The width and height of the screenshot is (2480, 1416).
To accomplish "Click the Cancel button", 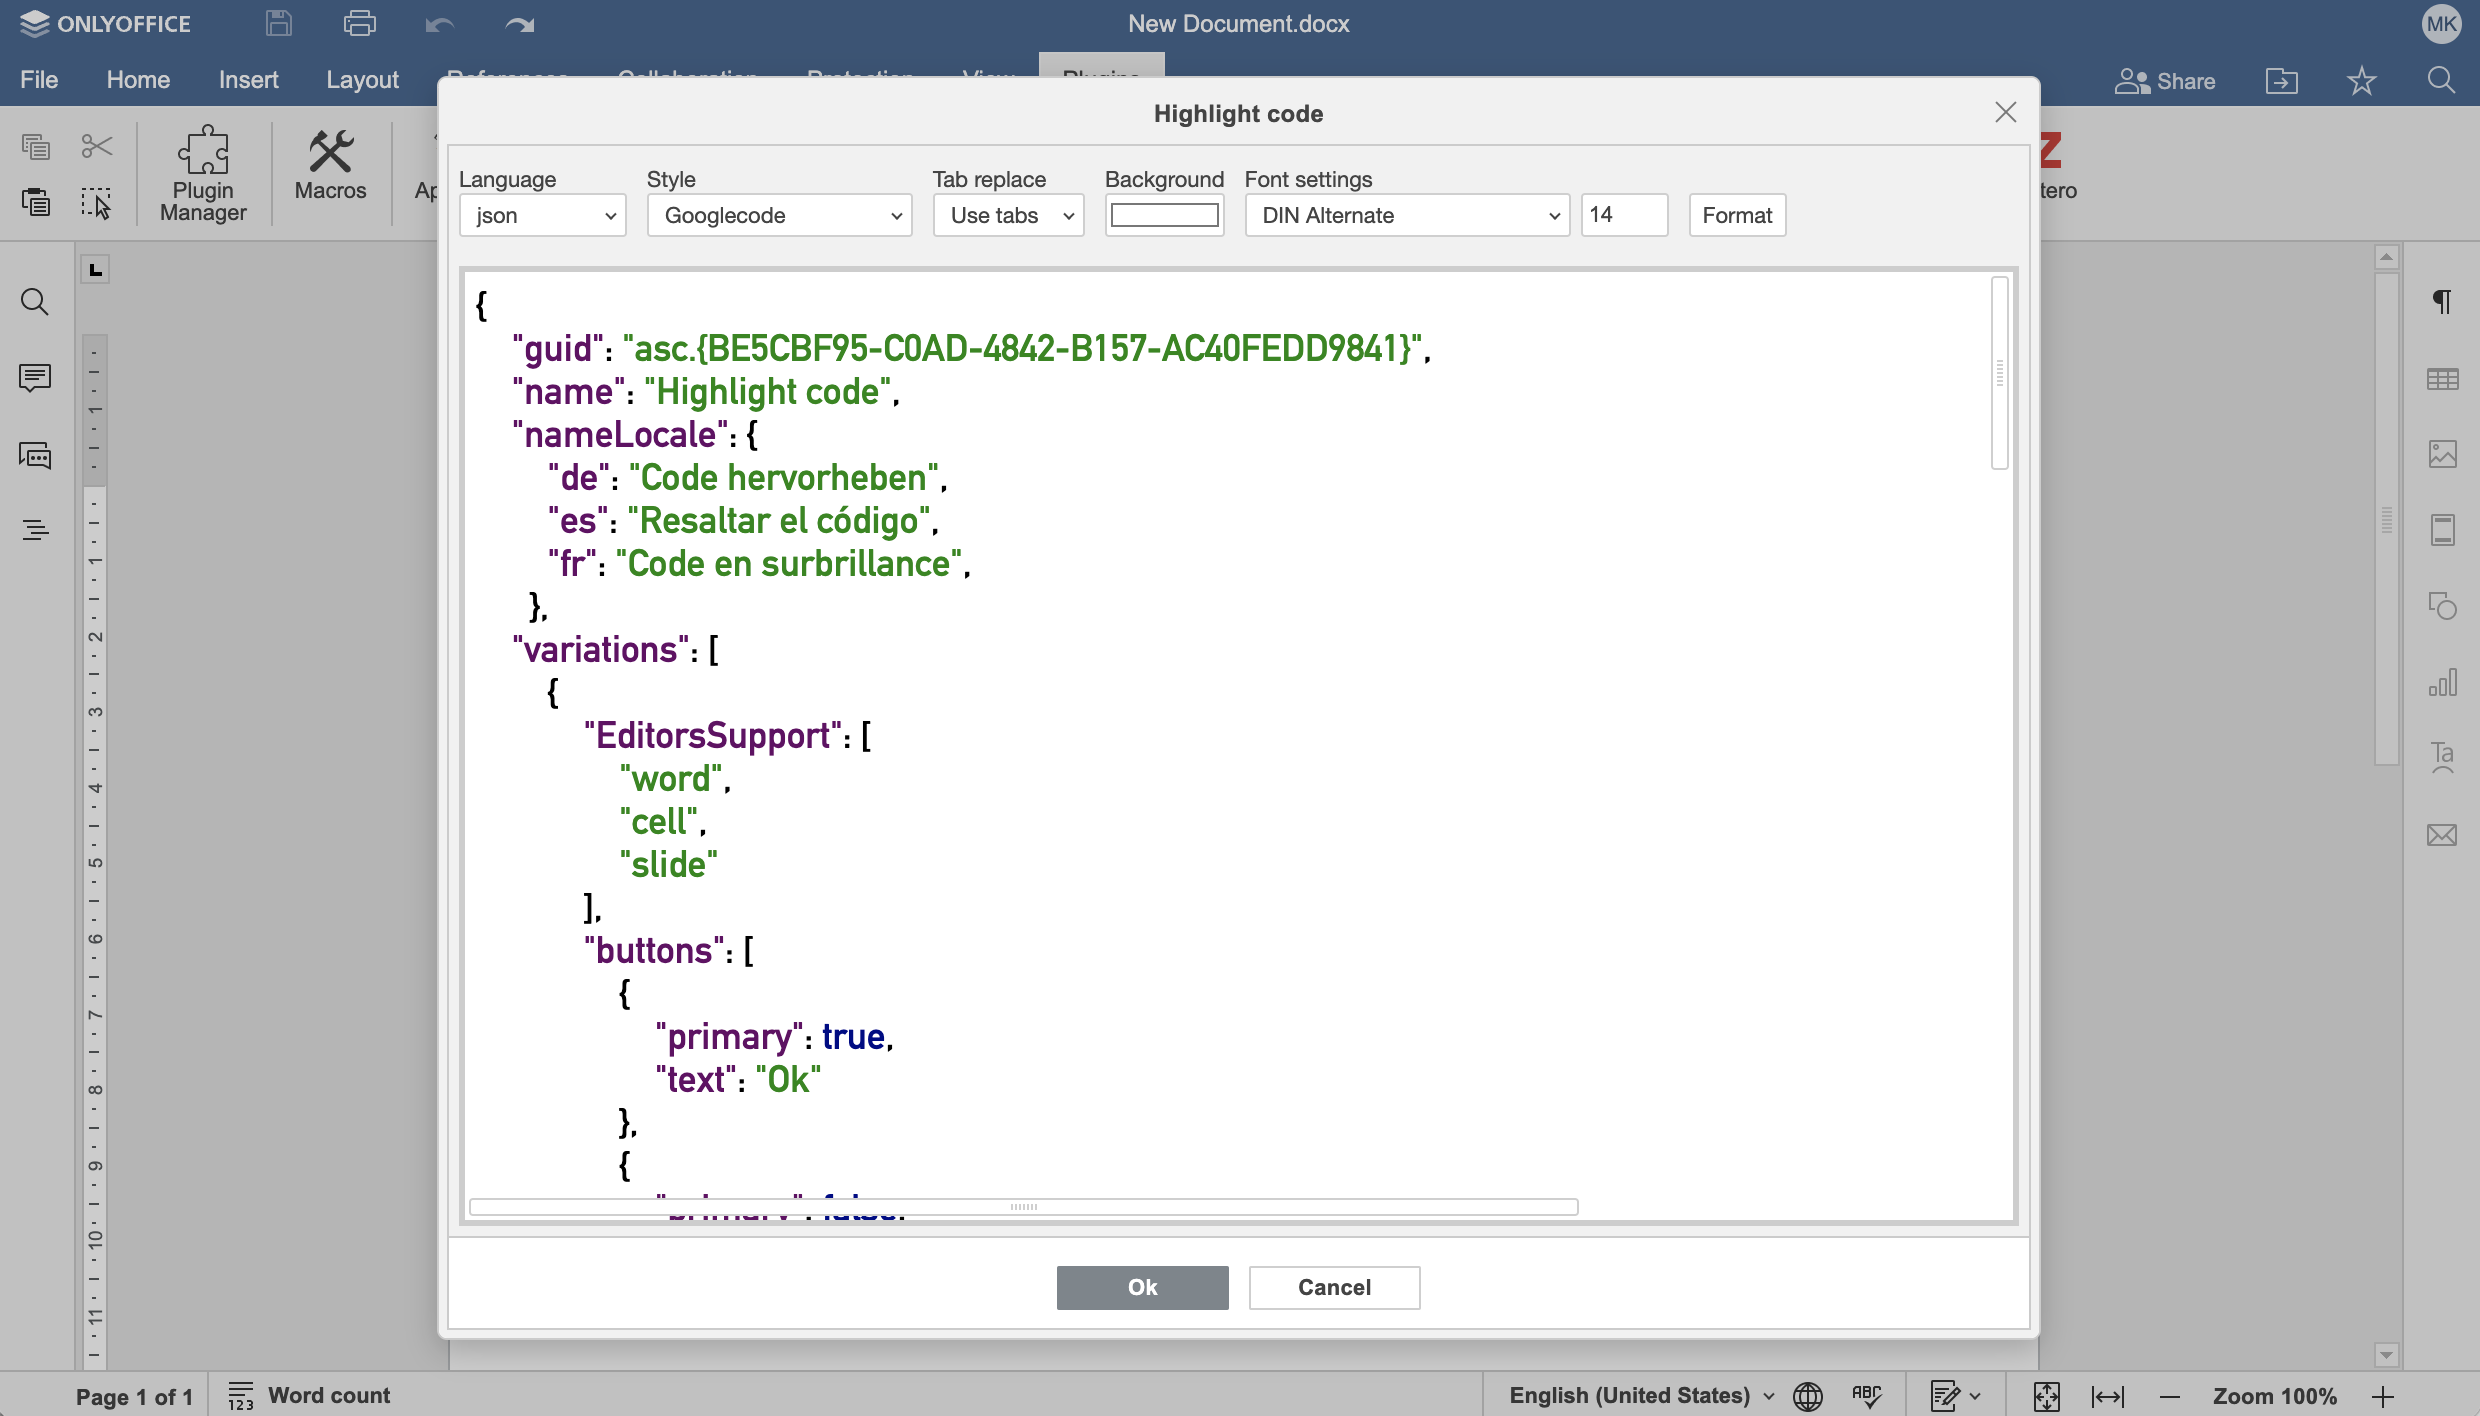I will (1334, 1287).
